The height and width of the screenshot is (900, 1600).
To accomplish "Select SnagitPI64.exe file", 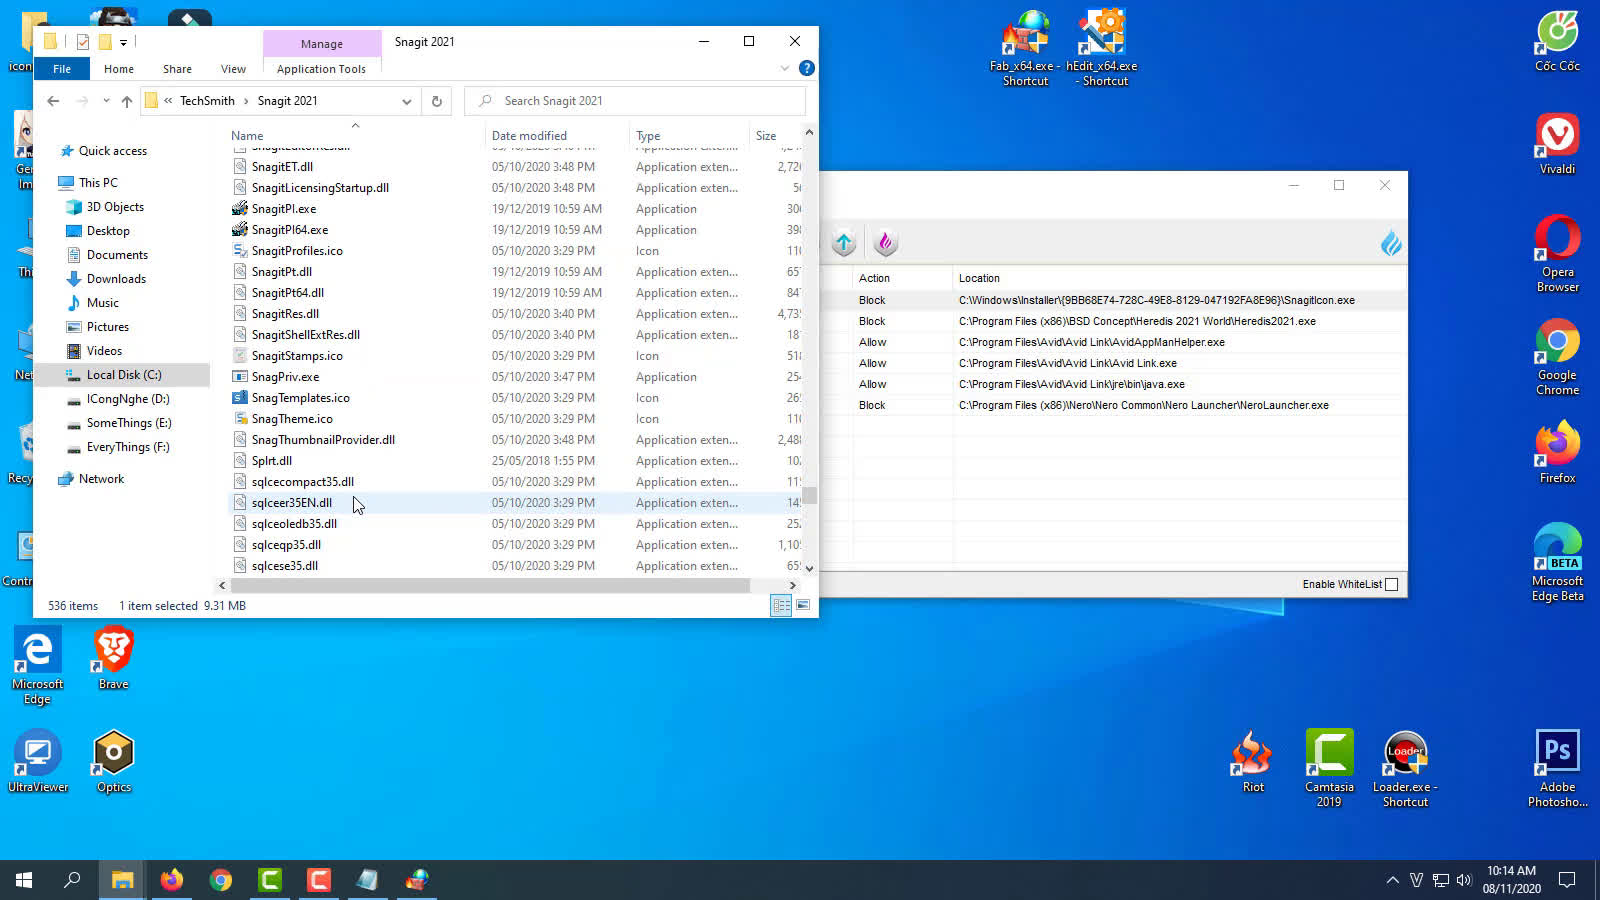I will coord(289,230).
